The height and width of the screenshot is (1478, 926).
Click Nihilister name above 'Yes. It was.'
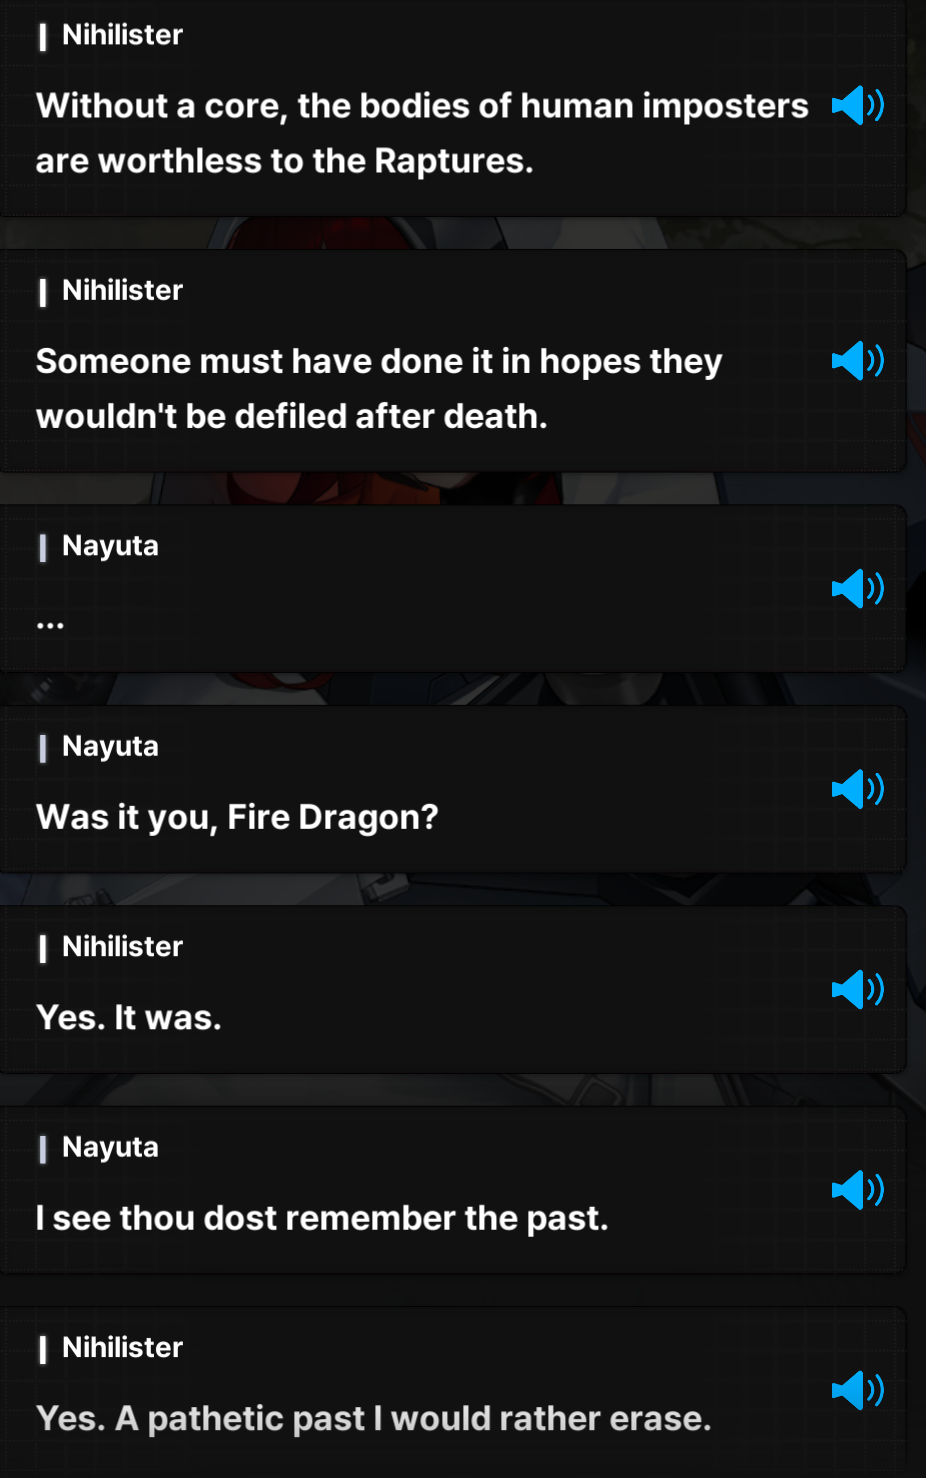(122, 946)
